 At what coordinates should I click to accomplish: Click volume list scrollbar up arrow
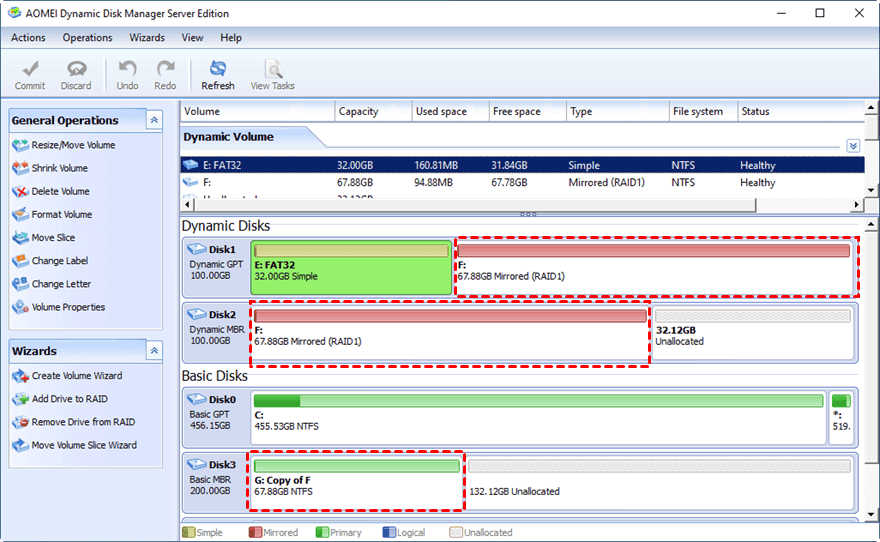tap(871, 107)
